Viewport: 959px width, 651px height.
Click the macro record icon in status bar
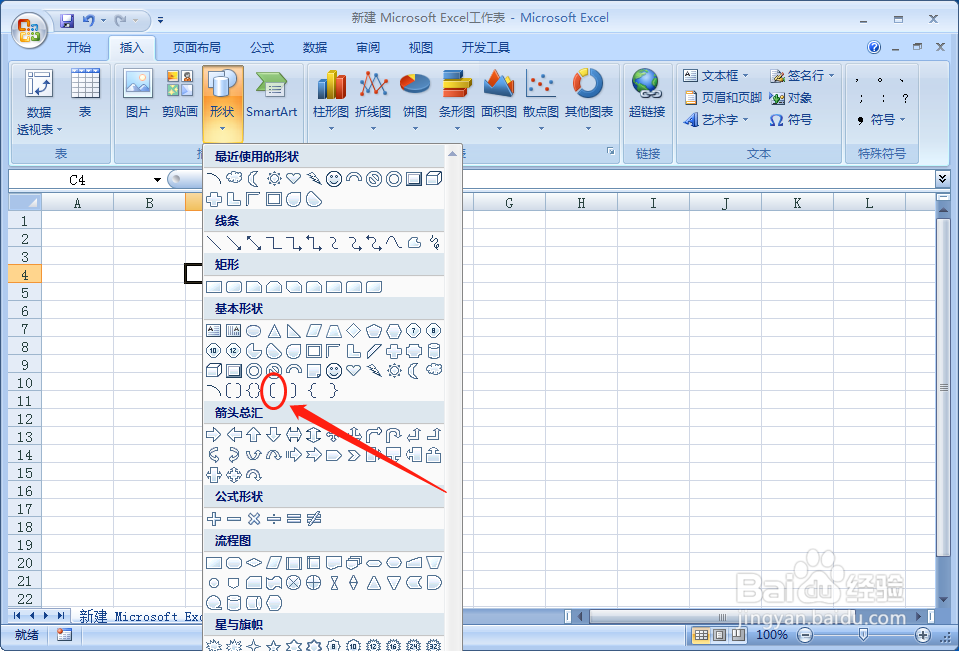(x=64, y=634)
